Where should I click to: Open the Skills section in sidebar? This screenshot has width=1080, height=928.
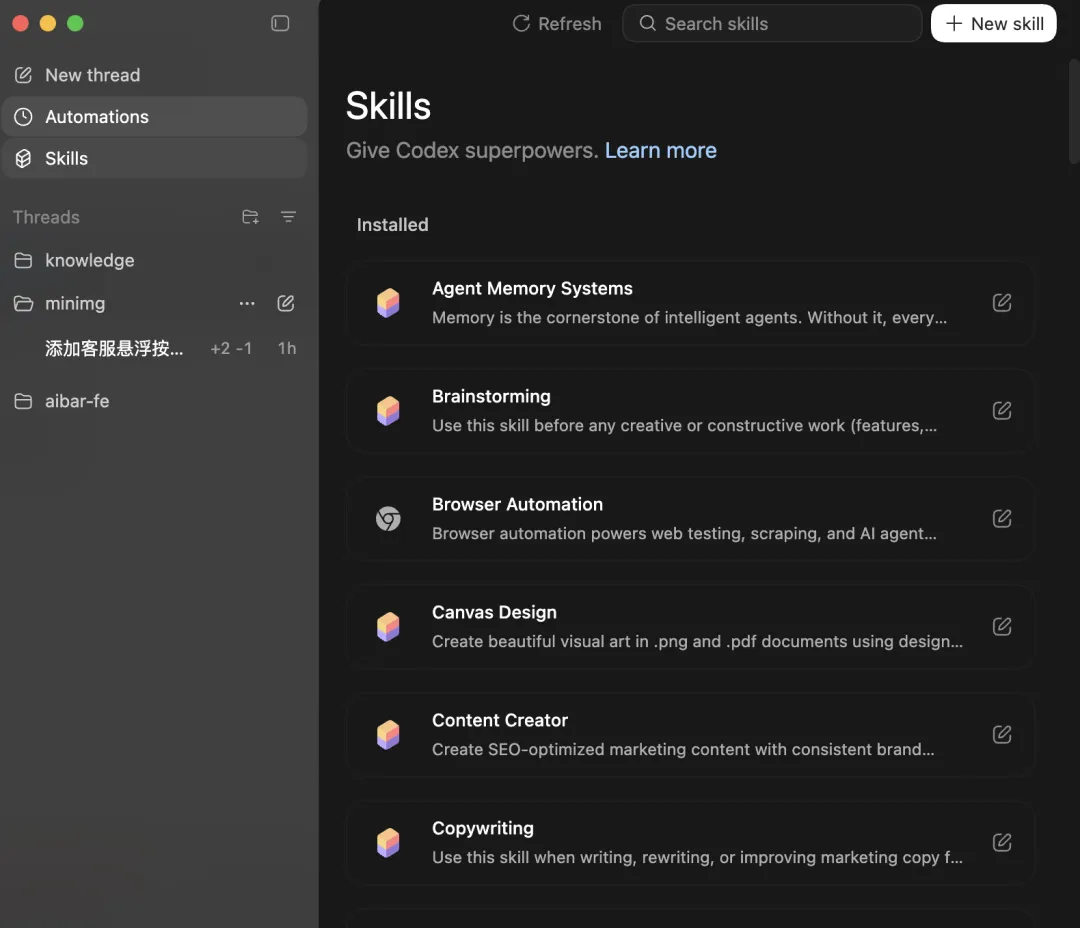pyautogui.click(x=154, y=158)
